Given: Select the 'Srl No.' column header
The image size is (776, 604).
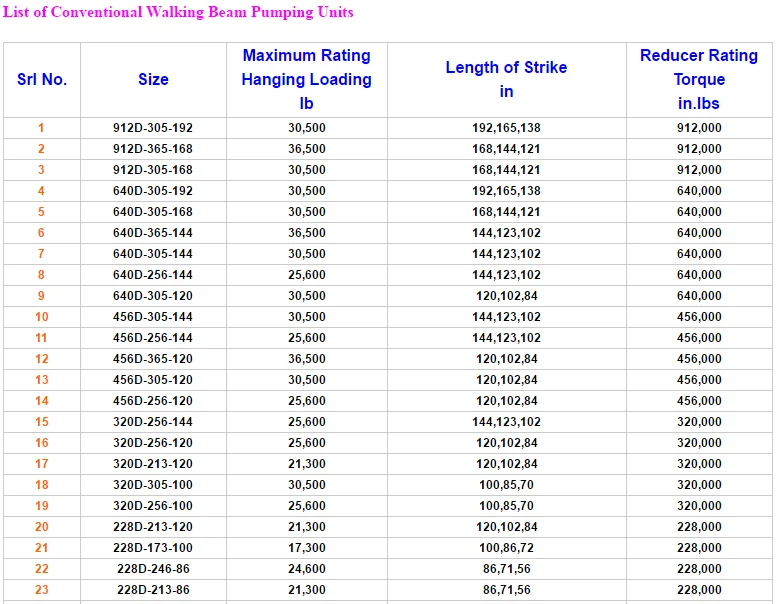Looking at the screenshot, I should click(42, 80).
